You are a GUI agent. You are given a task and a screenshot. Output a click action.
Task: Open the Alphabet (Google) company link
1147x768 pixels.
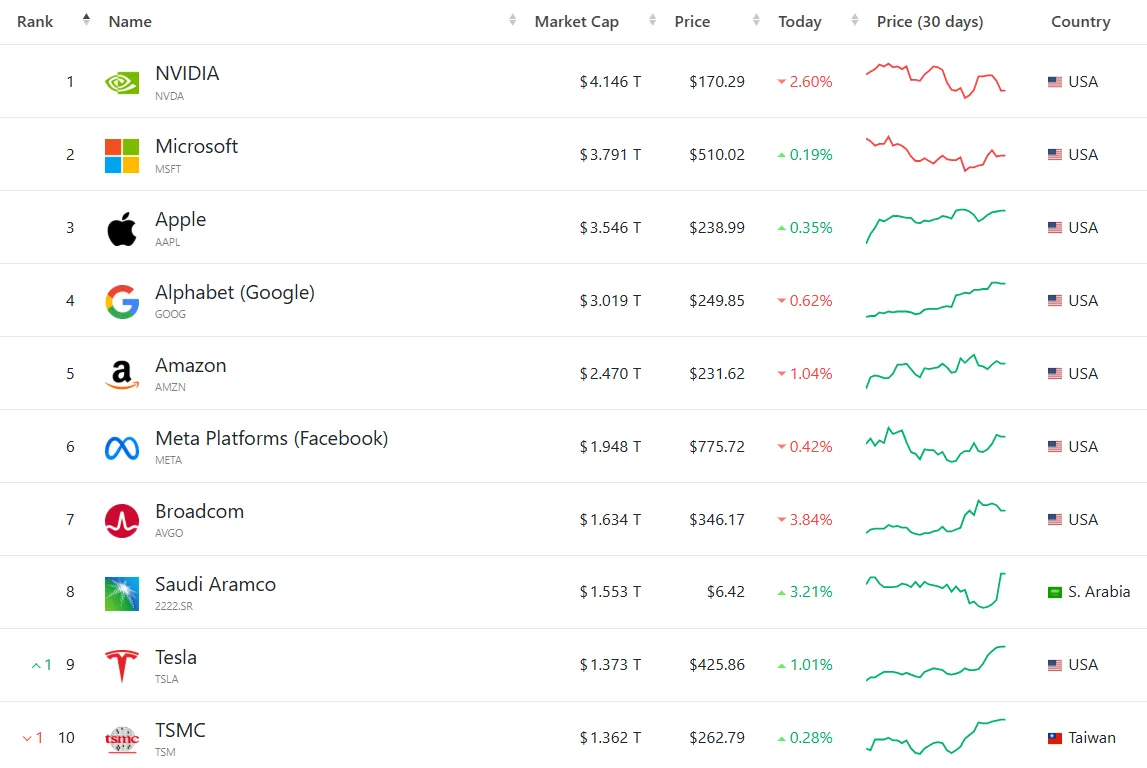tap(235, 293)
